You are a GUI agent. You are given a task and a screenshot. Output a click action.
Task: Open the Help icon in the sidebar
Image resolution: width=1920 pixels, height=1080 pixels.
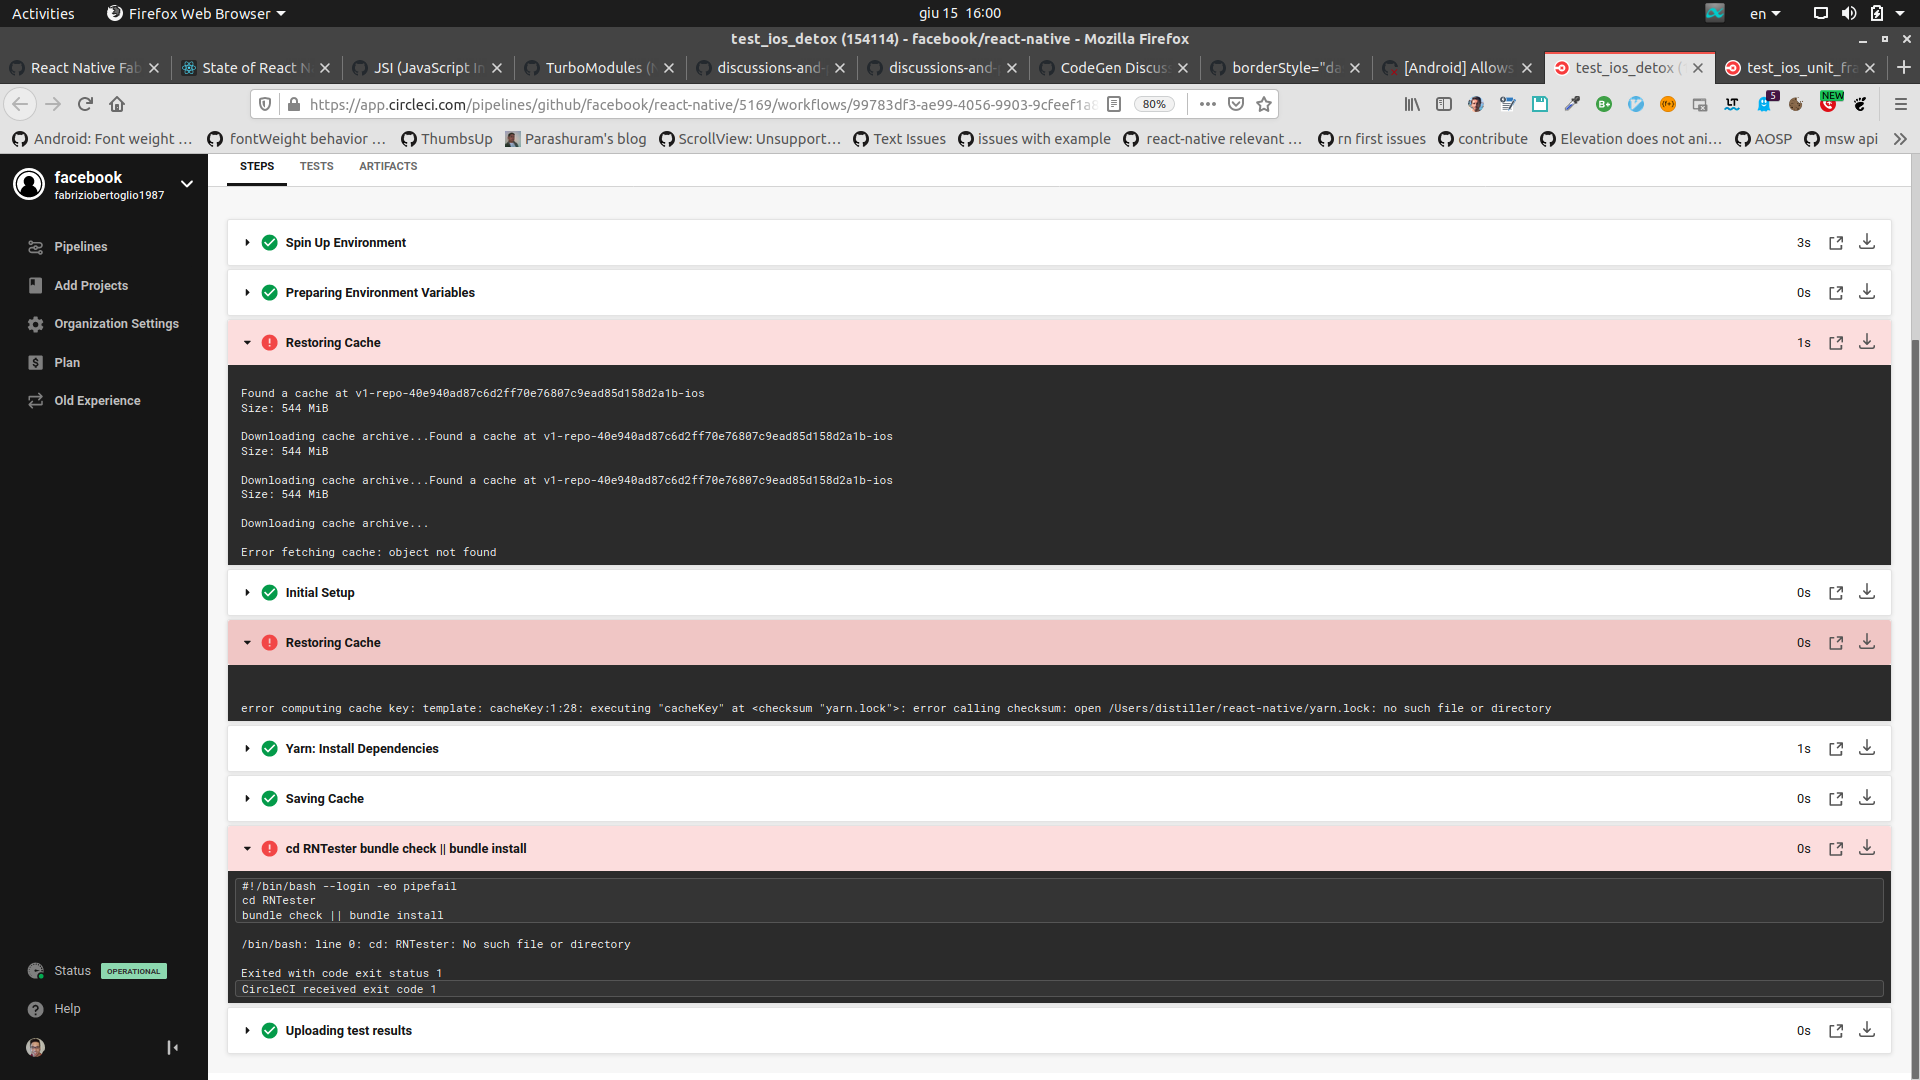point(37,1008)
